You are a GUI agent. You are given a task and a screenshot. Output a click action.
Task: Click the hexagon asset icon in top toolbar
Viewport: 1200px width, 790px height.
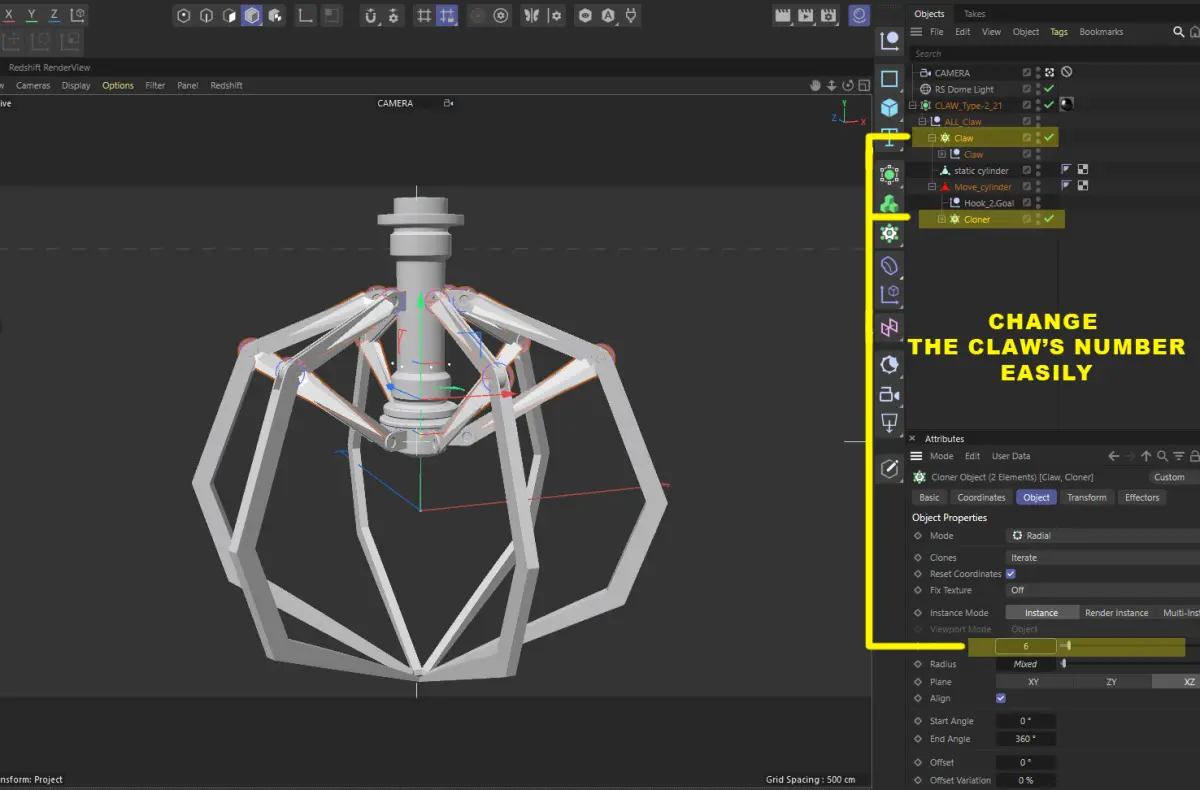tap(586, 15)
